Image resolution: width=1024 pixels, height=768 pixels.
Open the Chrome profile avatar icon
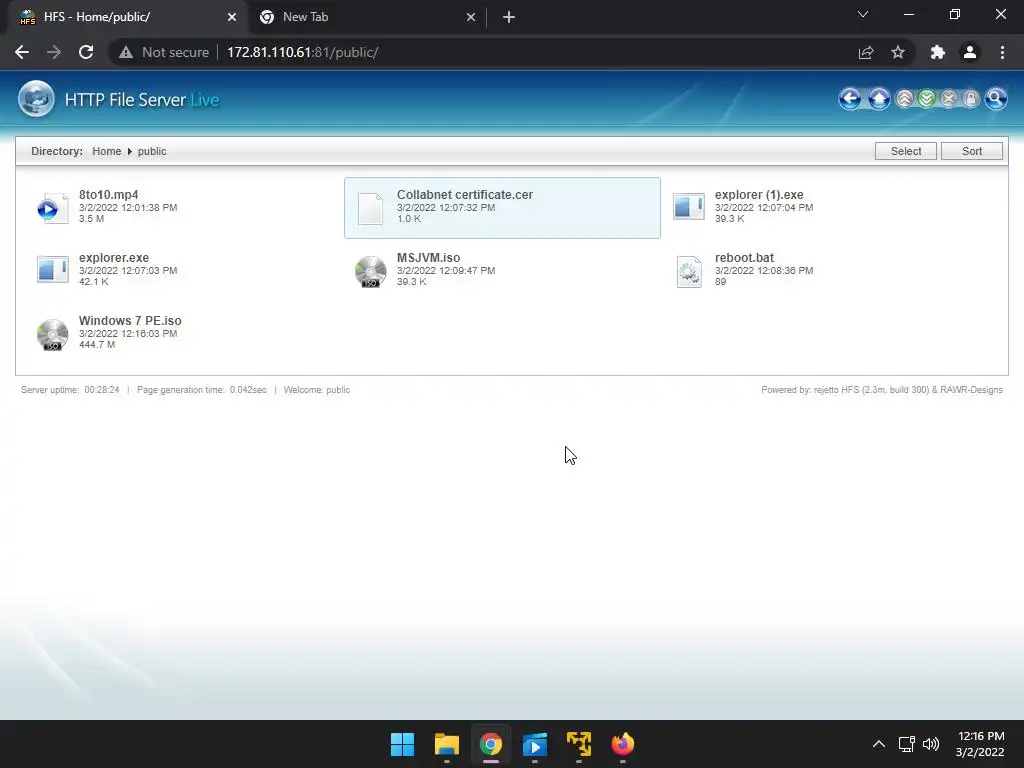click(x=970, y=52)
